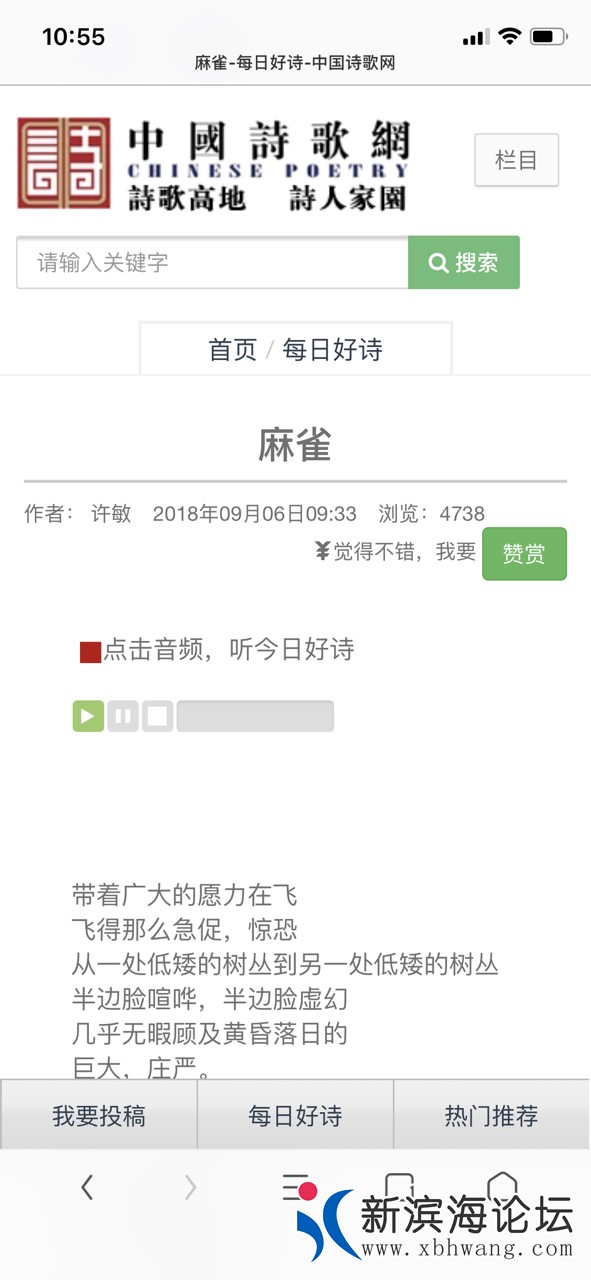Tap the browser forward arrow
The image size is (591, 1280).
pos(190,1187)
